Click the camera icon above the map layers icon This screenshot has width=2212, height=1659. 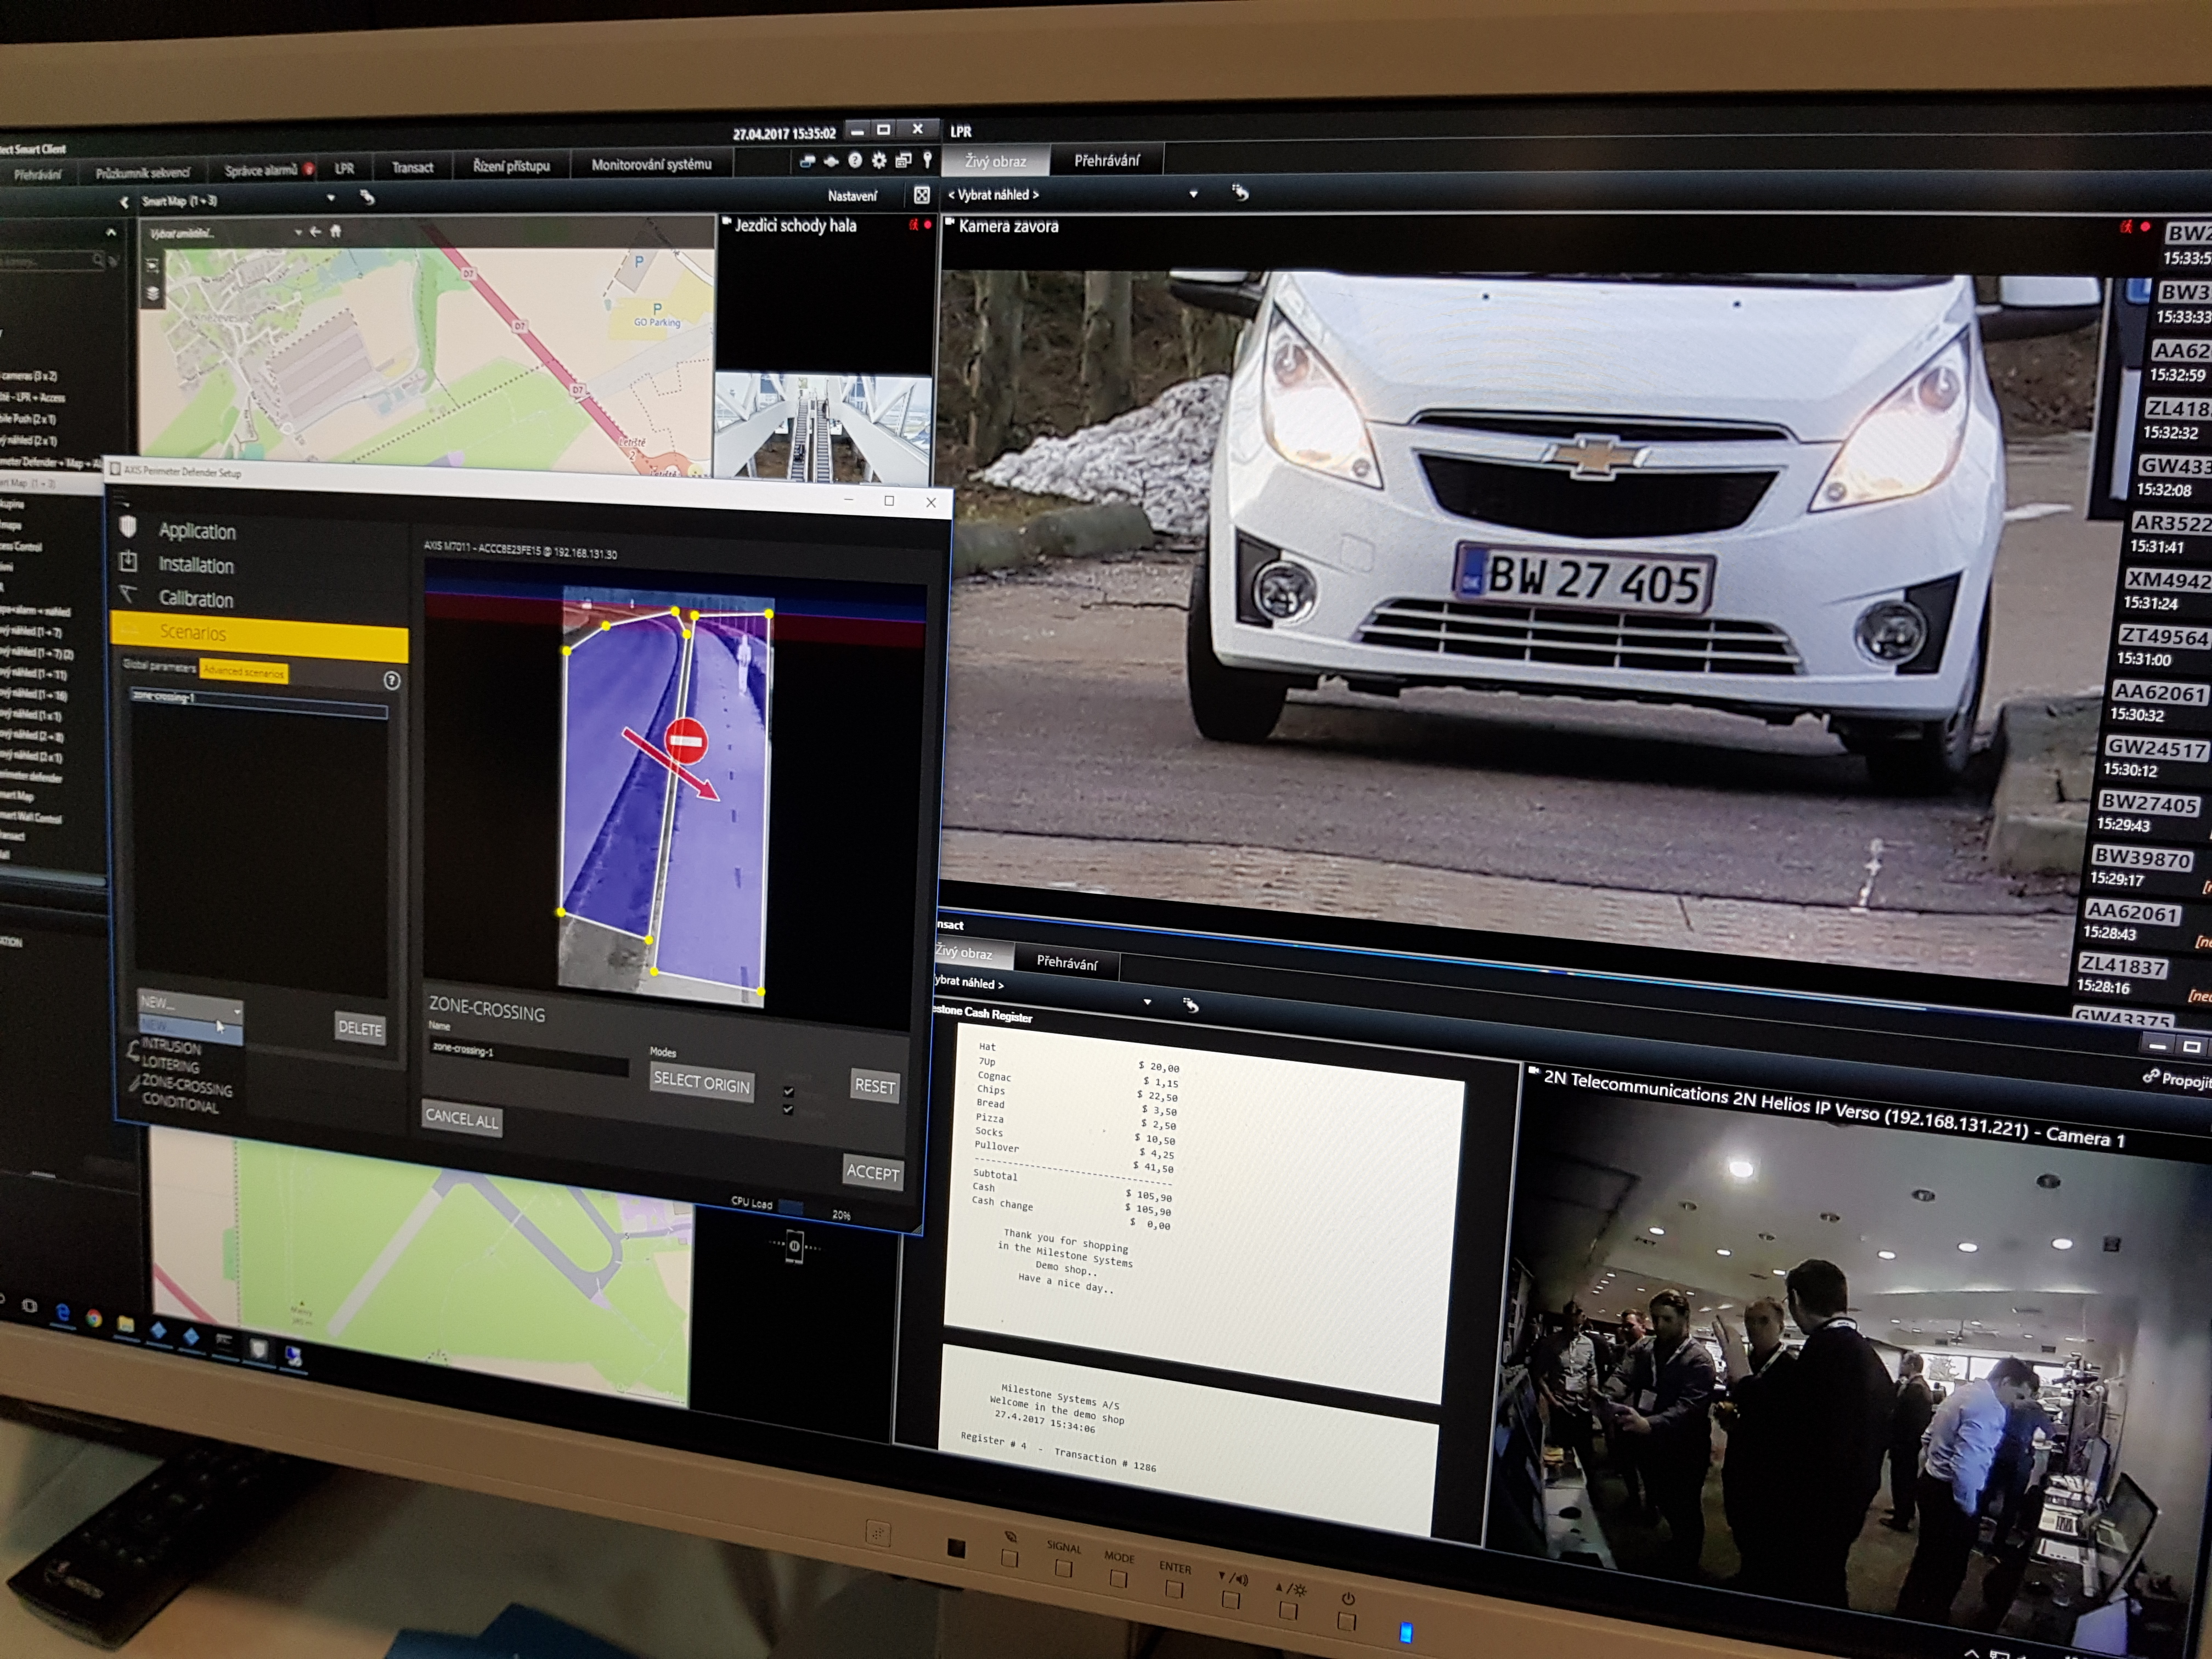click(152, 266)
